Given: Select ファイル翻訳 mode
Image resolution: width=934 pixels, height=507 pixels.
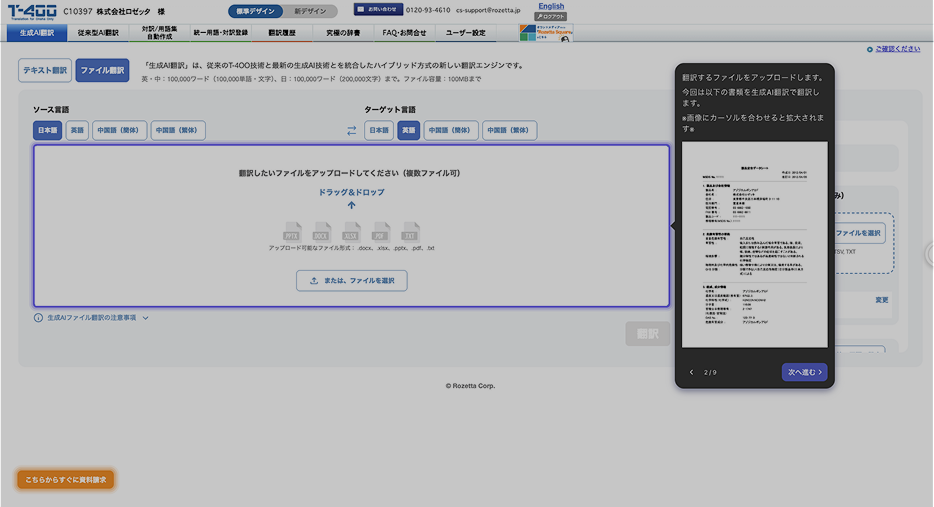Looking at the screenshot, I should (102, 70).
